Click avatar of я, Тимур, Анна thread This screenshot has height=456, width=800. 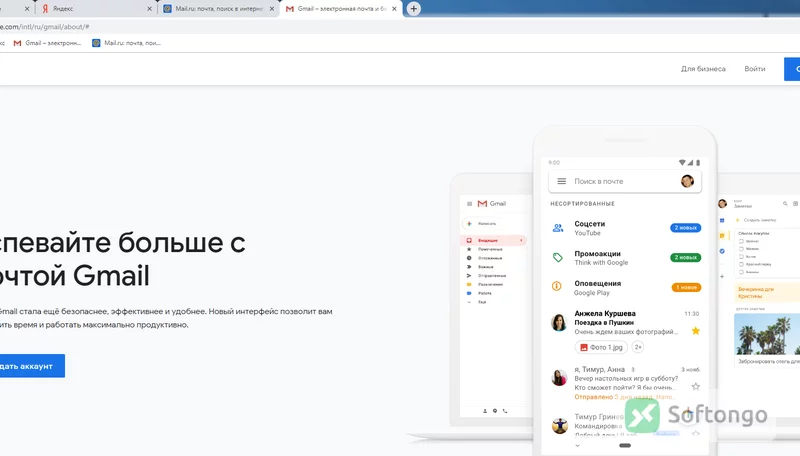[x=559, y=378]
